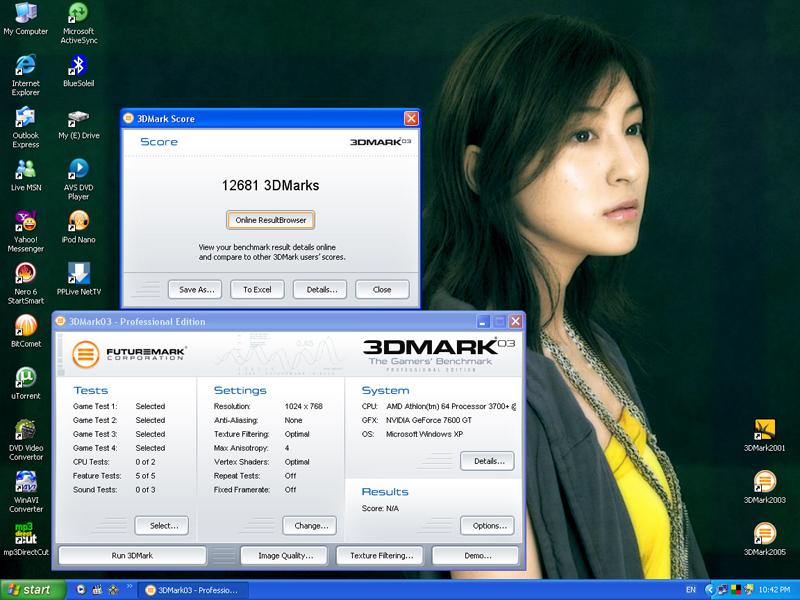
Task: Launch 3DMark2003 desktop shortcut
Action: pyautogui.click(x=764, y=487)
